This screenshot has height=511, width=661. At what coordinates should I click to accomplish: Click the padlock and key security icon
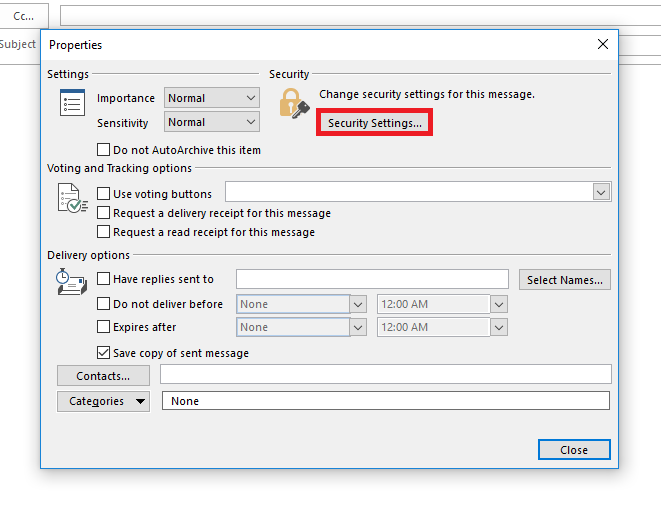pyautogui.click(x=294, y=103)
